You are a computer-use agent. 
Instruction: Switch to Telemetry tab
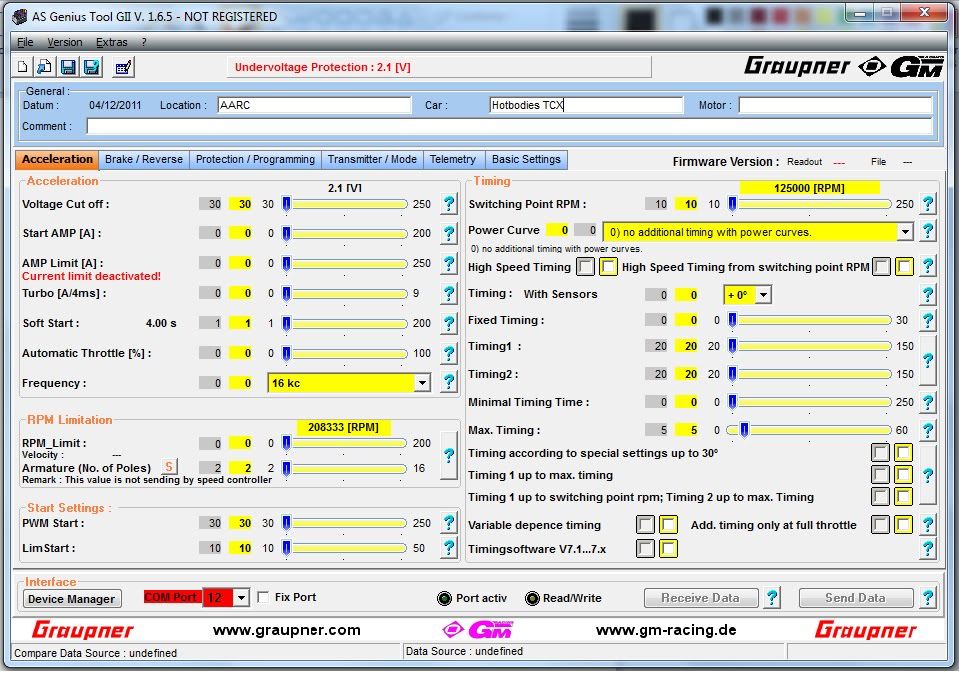(453, 160)
